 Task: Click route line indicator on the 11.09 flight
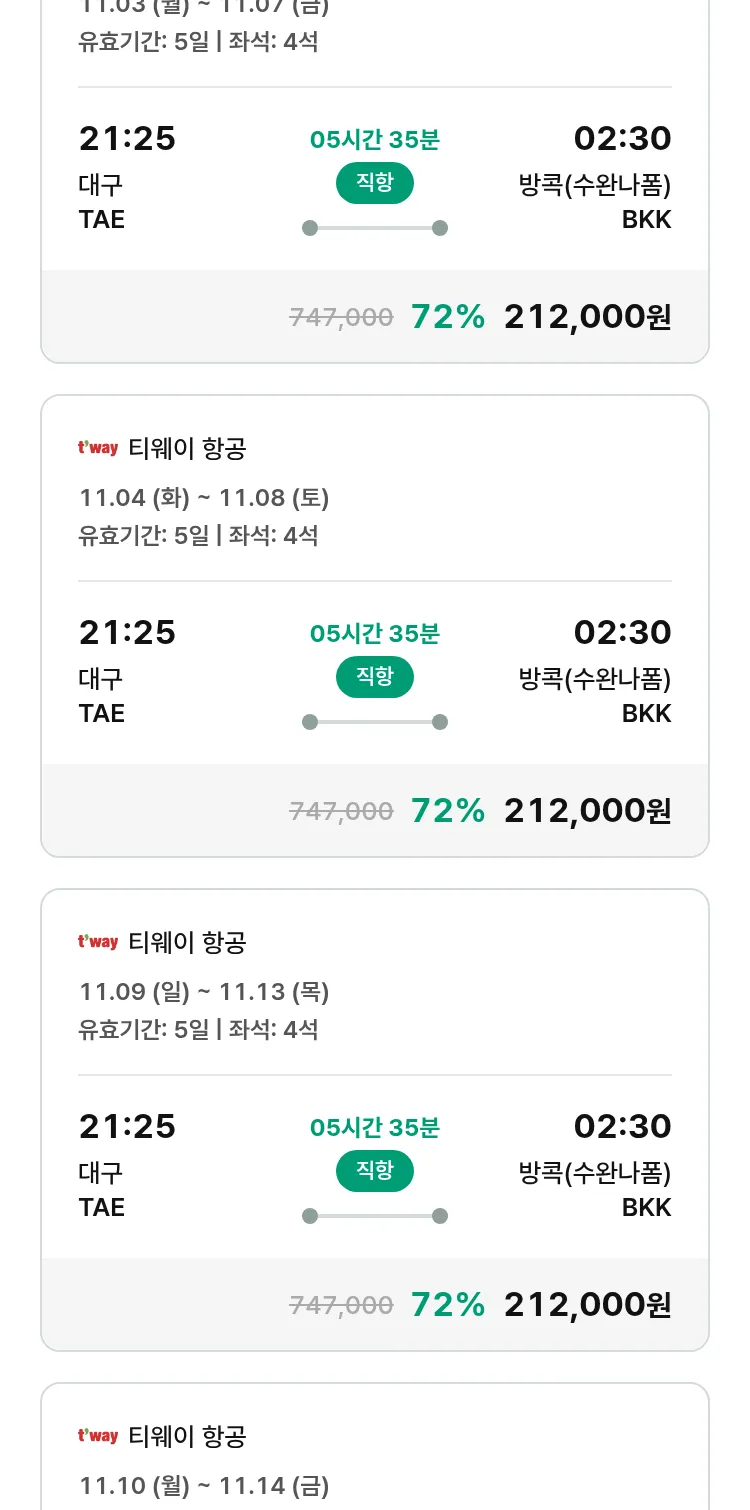(x=374, y=1216)
